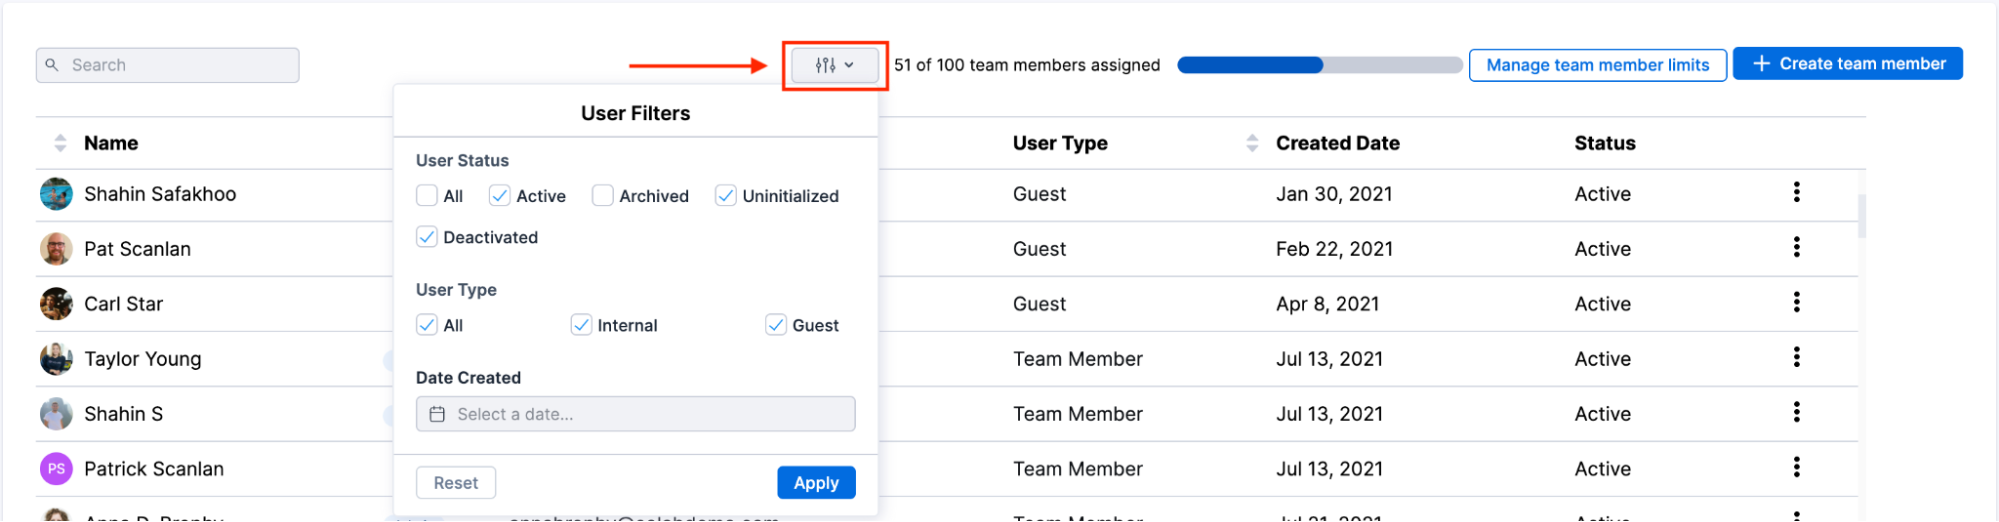This screenshot has width=1999, height=522.
Task: Click the User Type column header
Action: [x=1060, y=143]
